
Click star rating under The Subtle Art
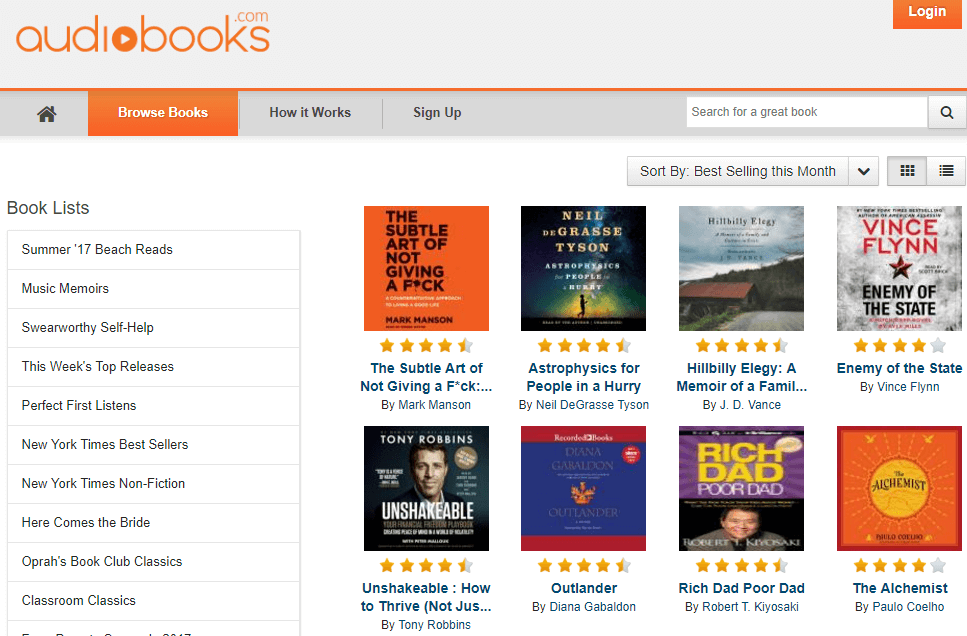[x=426, y=345]
